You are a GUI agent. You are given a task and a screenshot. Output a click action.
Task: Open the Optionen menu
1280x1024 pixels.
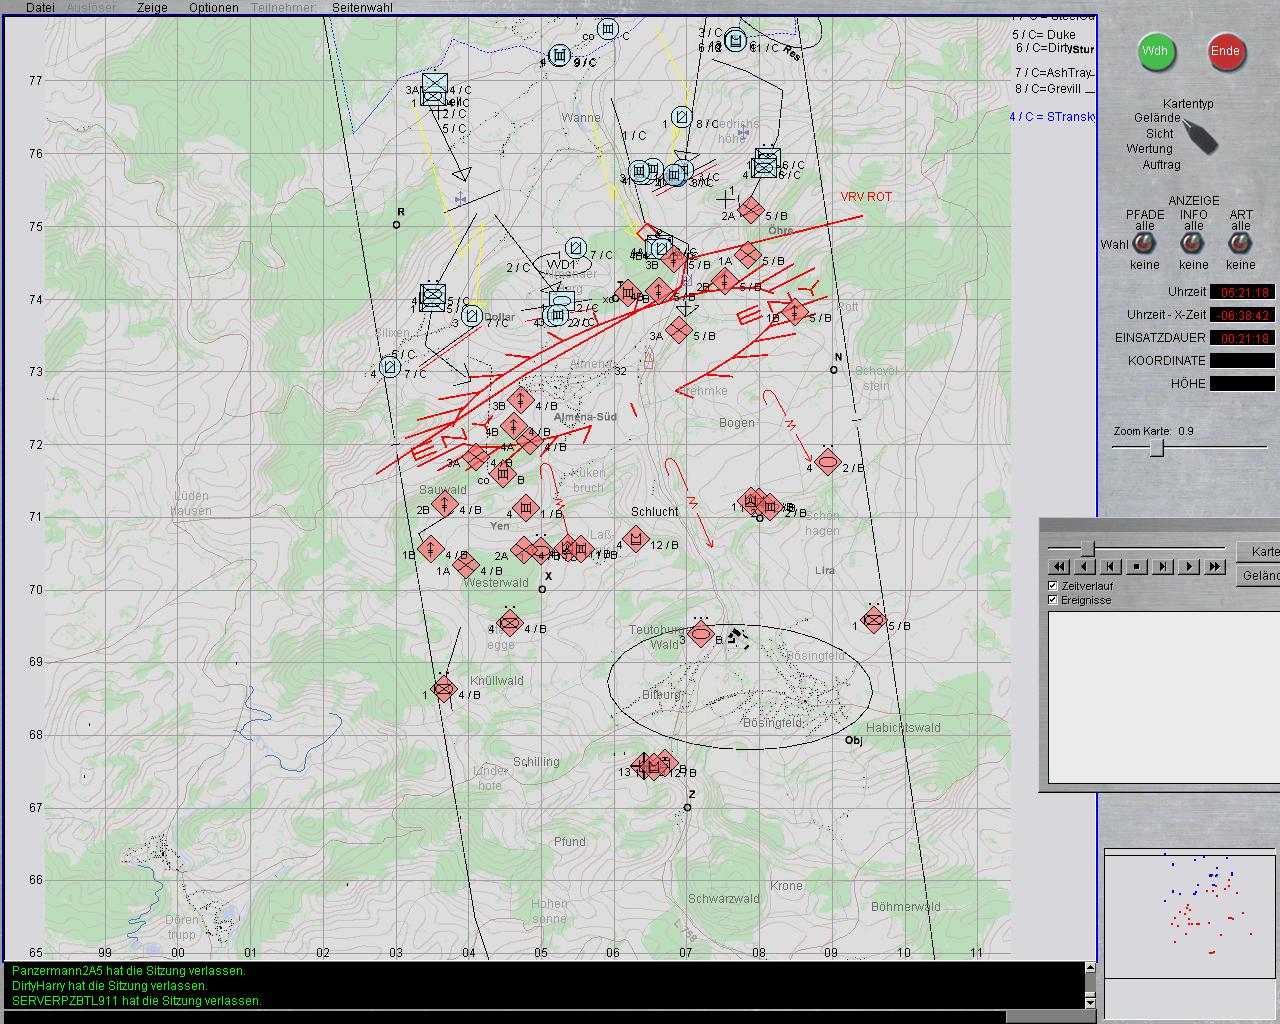pos(213,7)
